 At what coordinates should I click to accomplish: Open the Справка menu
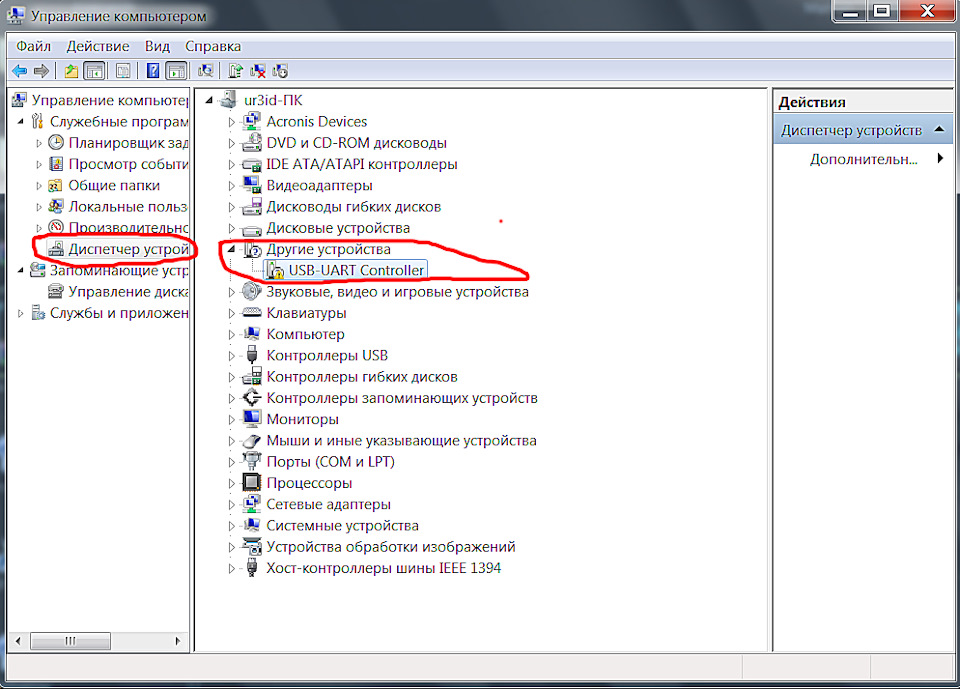[x=213, y=47]
